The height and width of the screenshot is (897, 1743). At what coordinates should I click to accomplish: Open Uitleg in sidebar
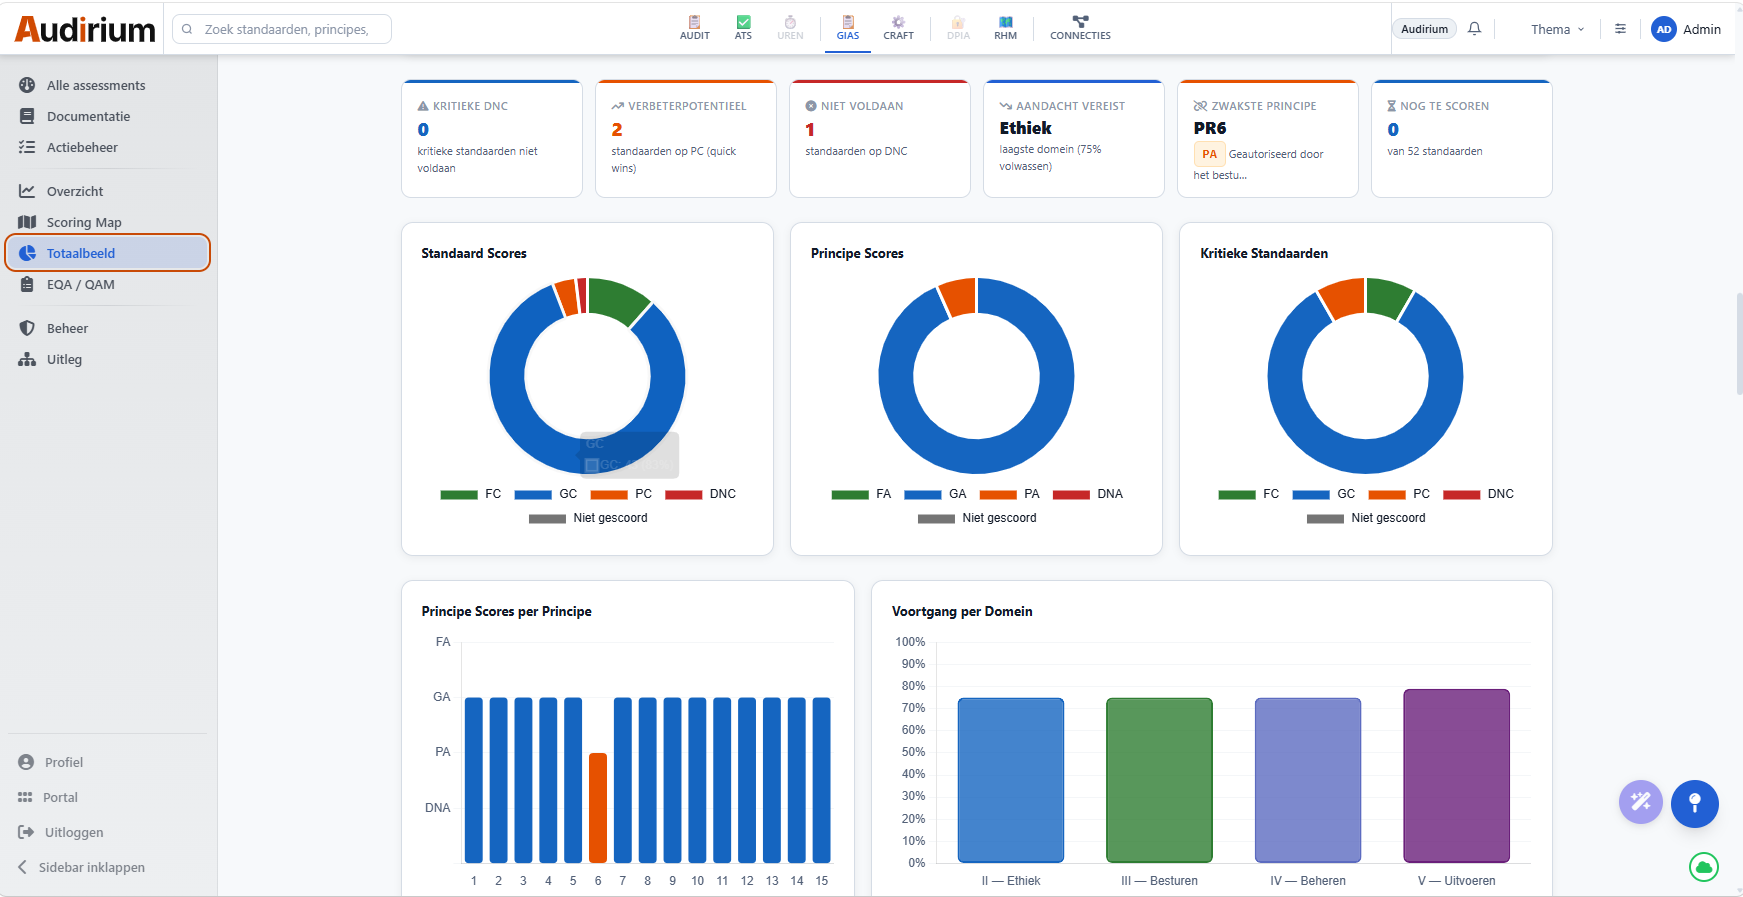click(108, 359)
